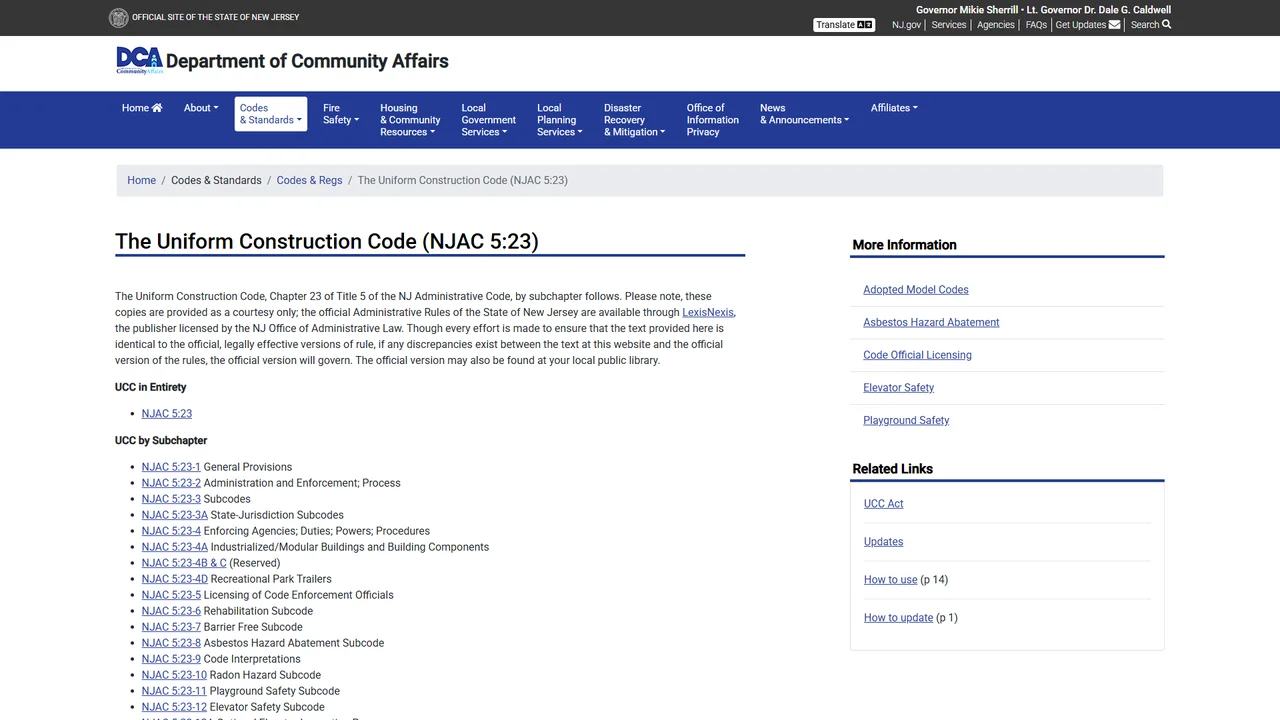
Task: Expand Local Planning Services dropdown
Action: (x=560, y=120)
